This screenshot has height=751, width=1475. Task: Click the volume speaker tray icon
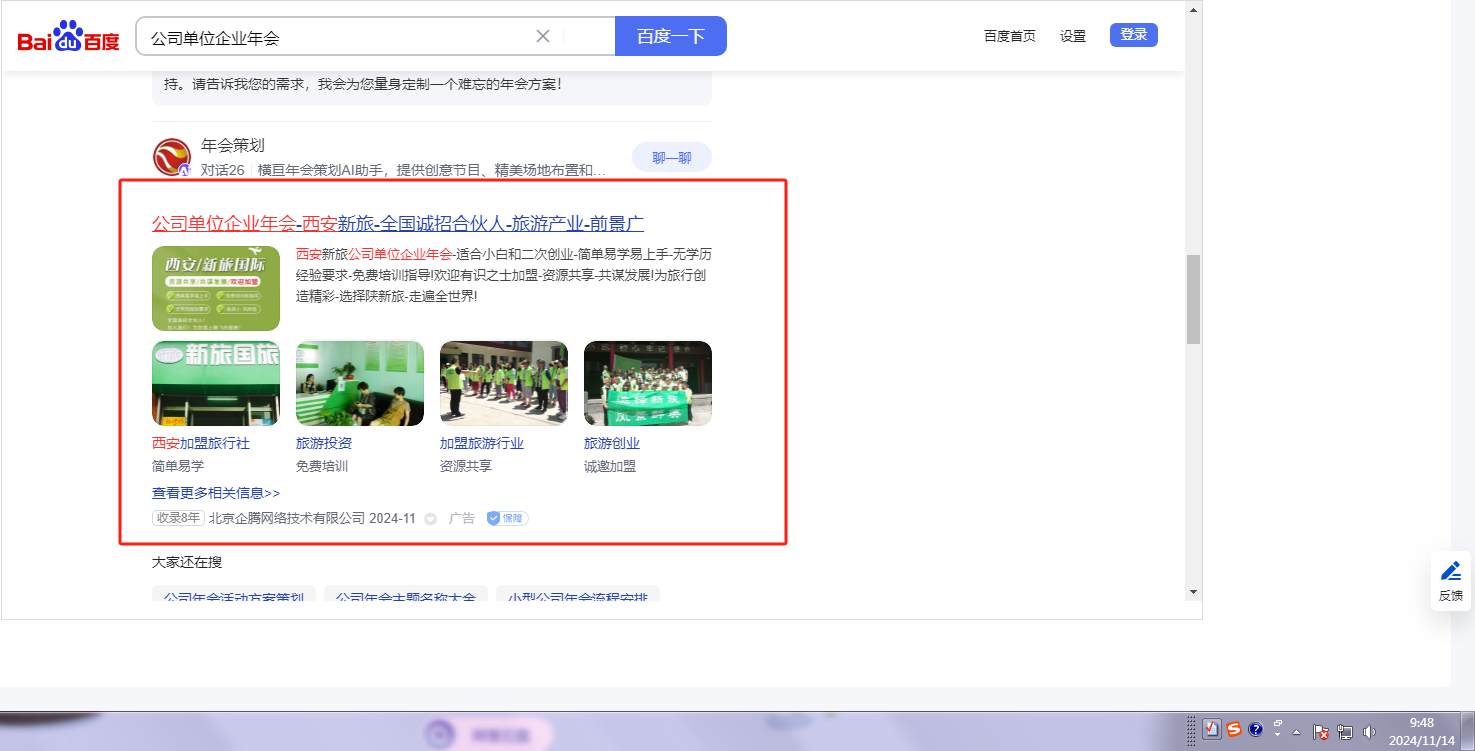click(x=1370, y=731)
